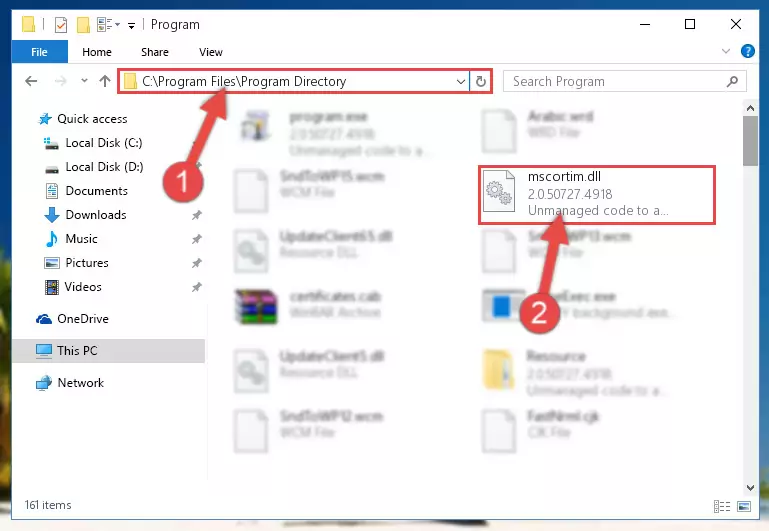Open Customize Quick Access Toolbar dropdown
Viewport: 769px width, 531px height.
tap(131, 25)
